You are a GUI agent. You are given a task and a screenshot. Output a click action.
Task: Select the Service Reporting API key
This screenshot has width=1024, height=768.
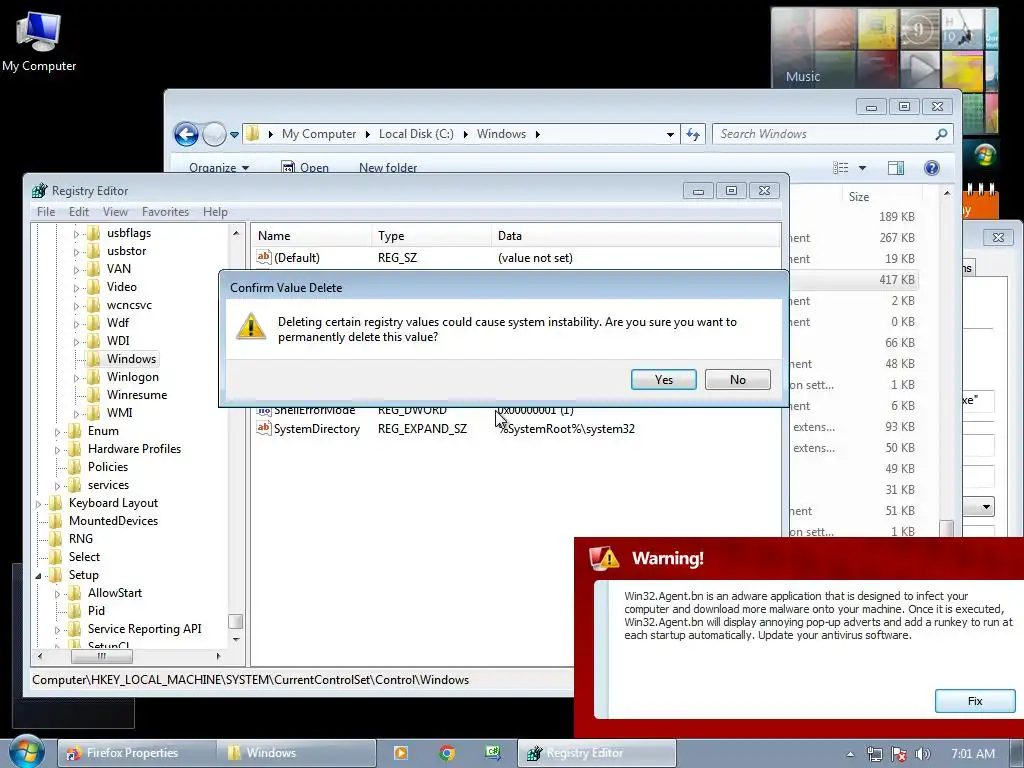tap(144, 628)
